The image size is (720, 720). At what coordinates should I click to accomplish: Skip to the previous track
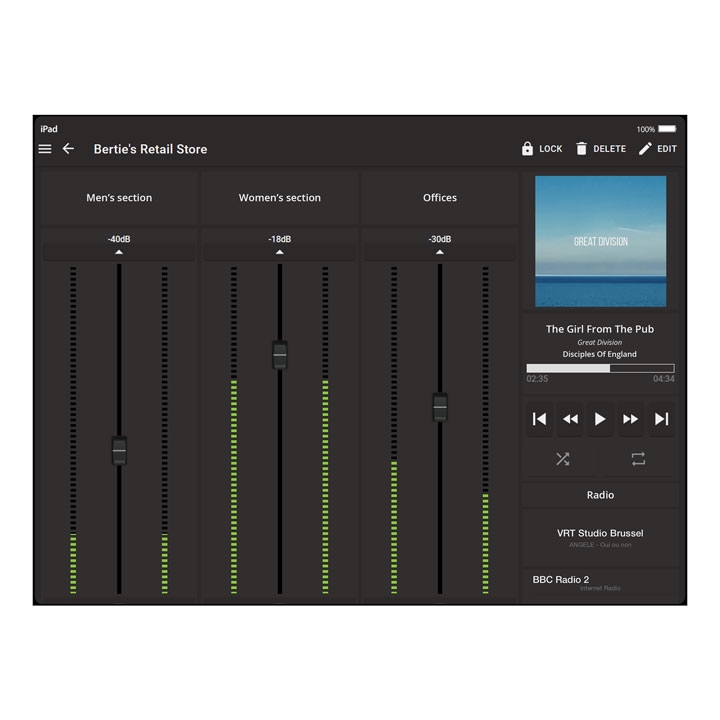point(540,419)
